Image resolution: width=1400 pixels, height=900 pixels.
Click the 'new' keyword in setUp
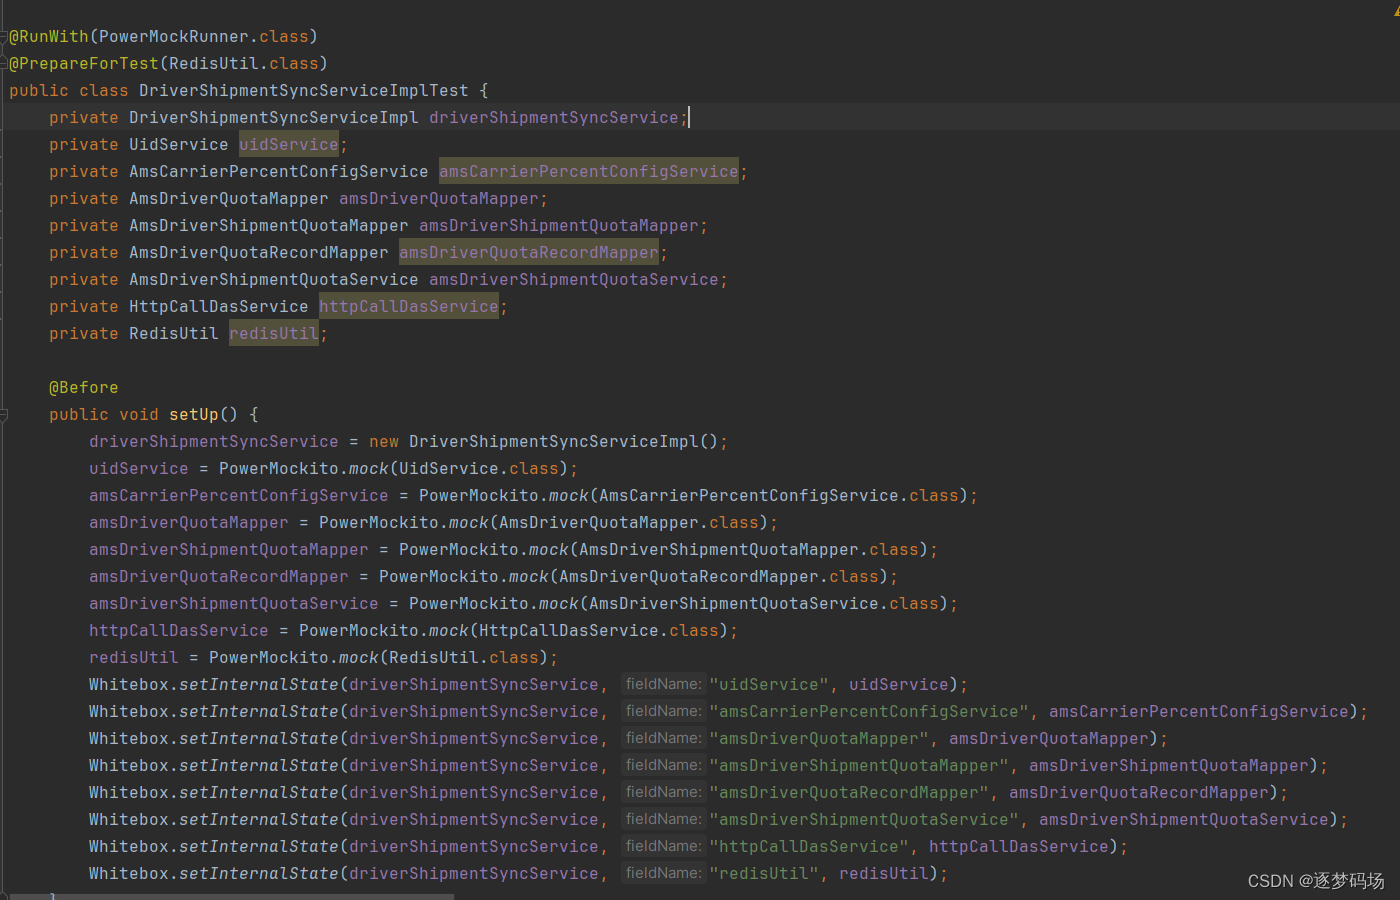pos(384,442)
